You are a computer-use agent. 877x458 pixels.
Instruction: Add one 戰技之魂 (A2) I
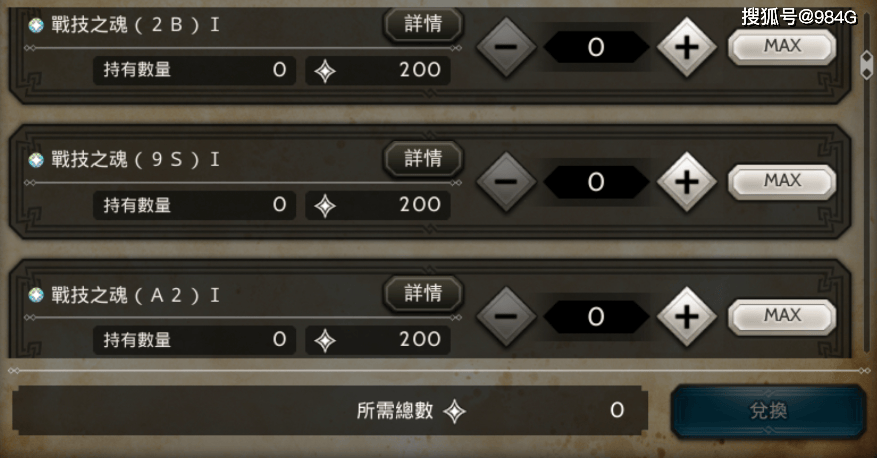tap(687, 317)
